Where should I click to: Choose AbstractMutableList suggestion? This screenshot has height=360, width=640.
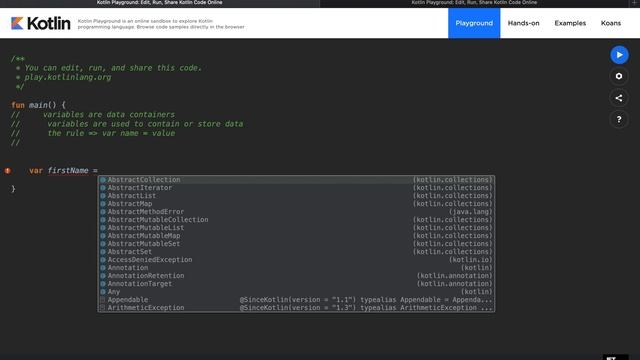[296, 228]
